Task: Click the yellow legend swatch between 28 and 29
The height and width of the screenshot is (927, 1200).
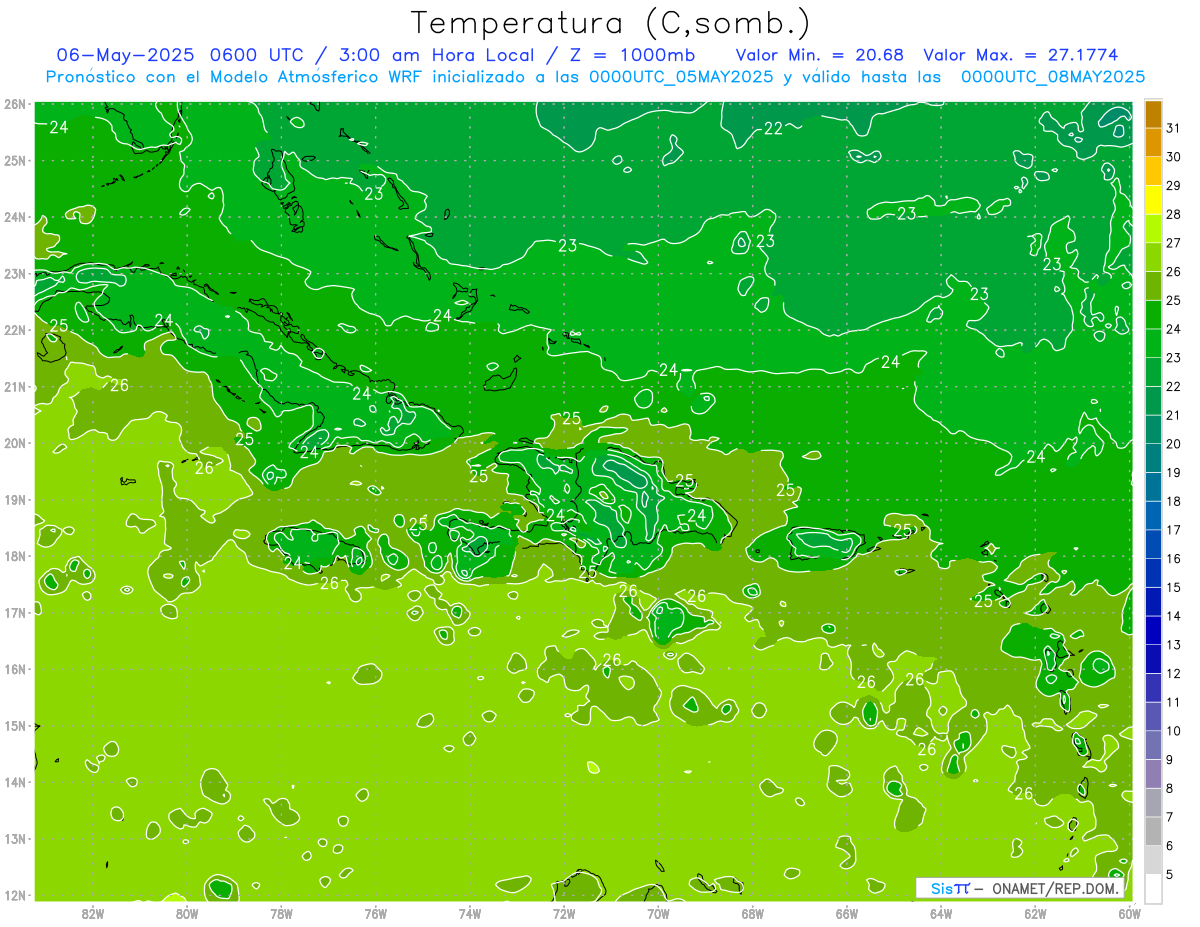Action: 1153,200
